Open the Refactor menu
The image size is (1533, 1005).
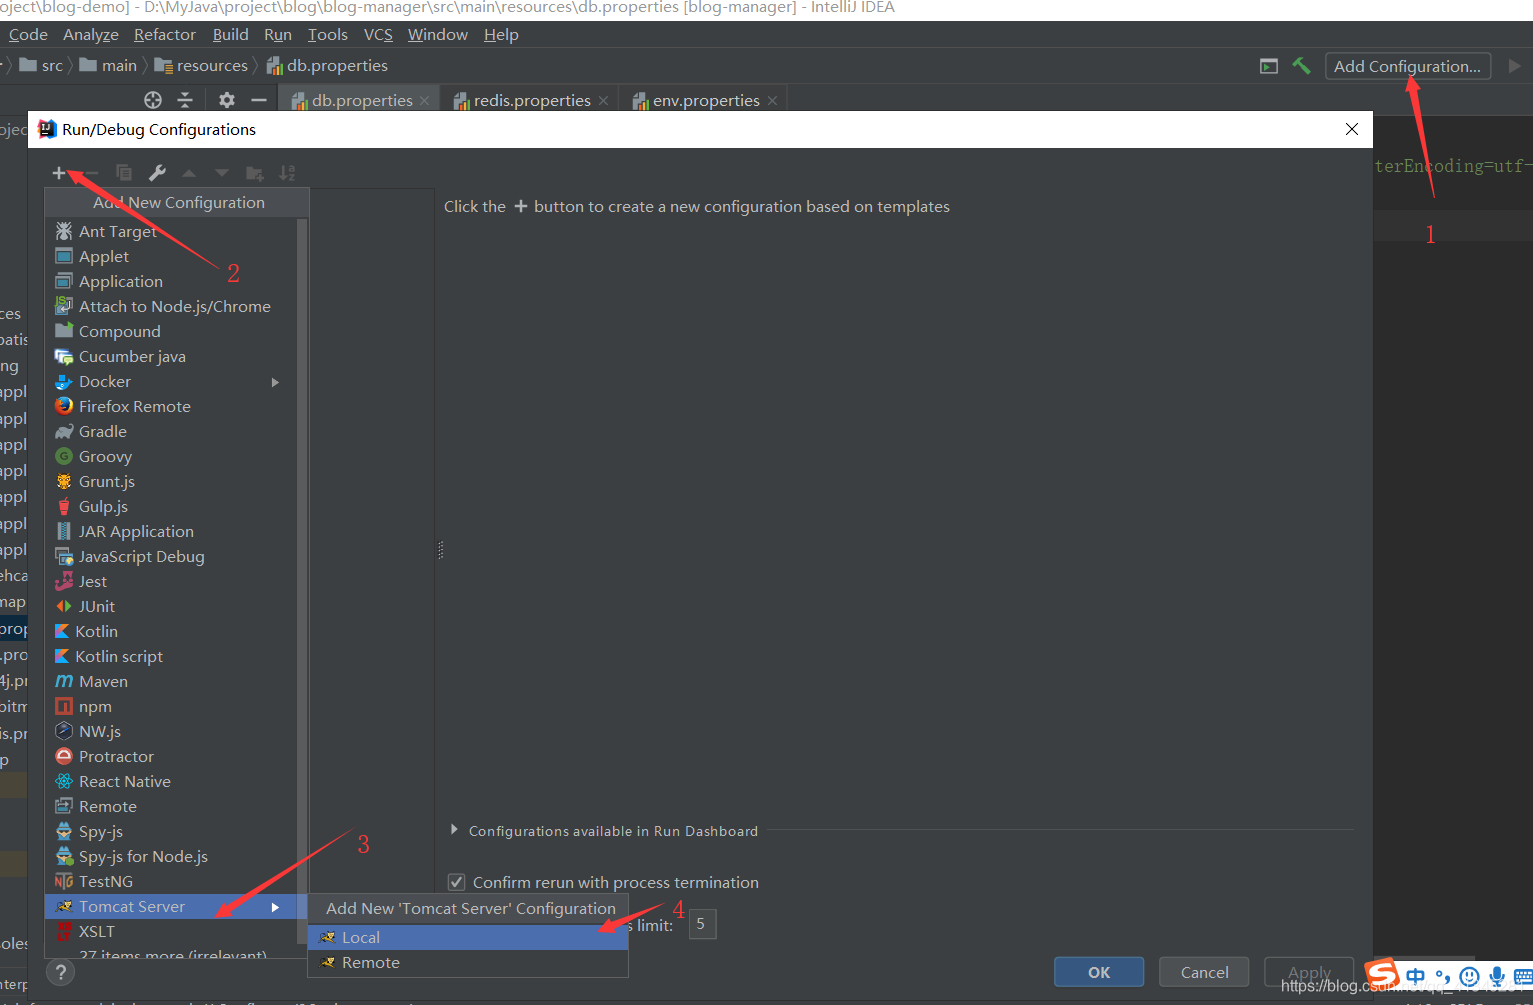click(165, 34)
